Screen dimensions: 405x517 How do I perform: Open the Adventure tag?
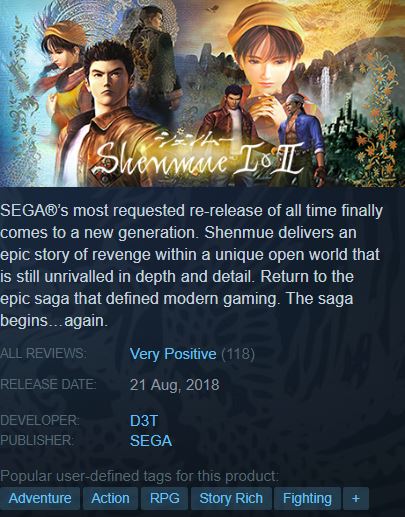click(40, 498)
